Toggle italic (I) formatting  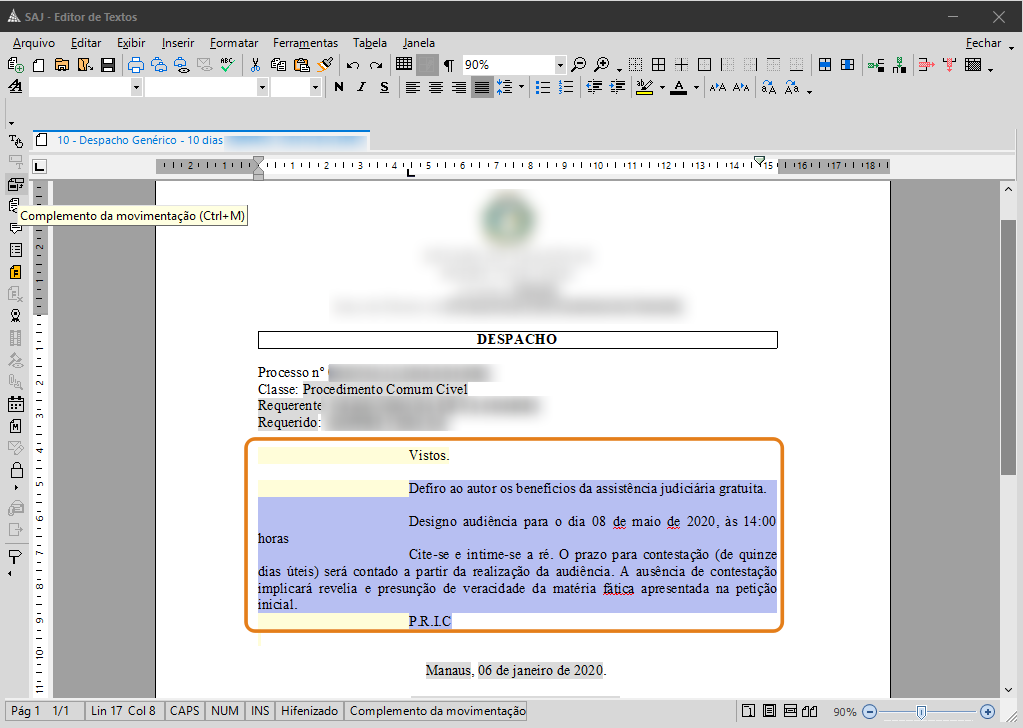[361, 87]
